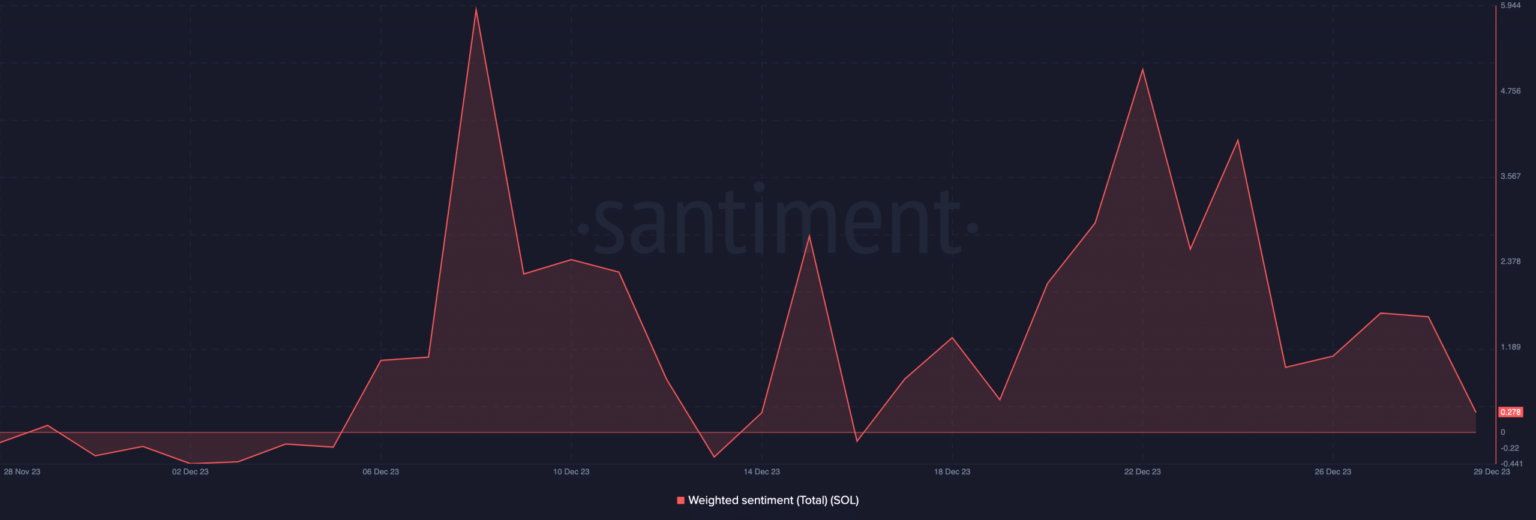
Task: Click the 10 Dec 23 x-axis label
Action: 571,471
